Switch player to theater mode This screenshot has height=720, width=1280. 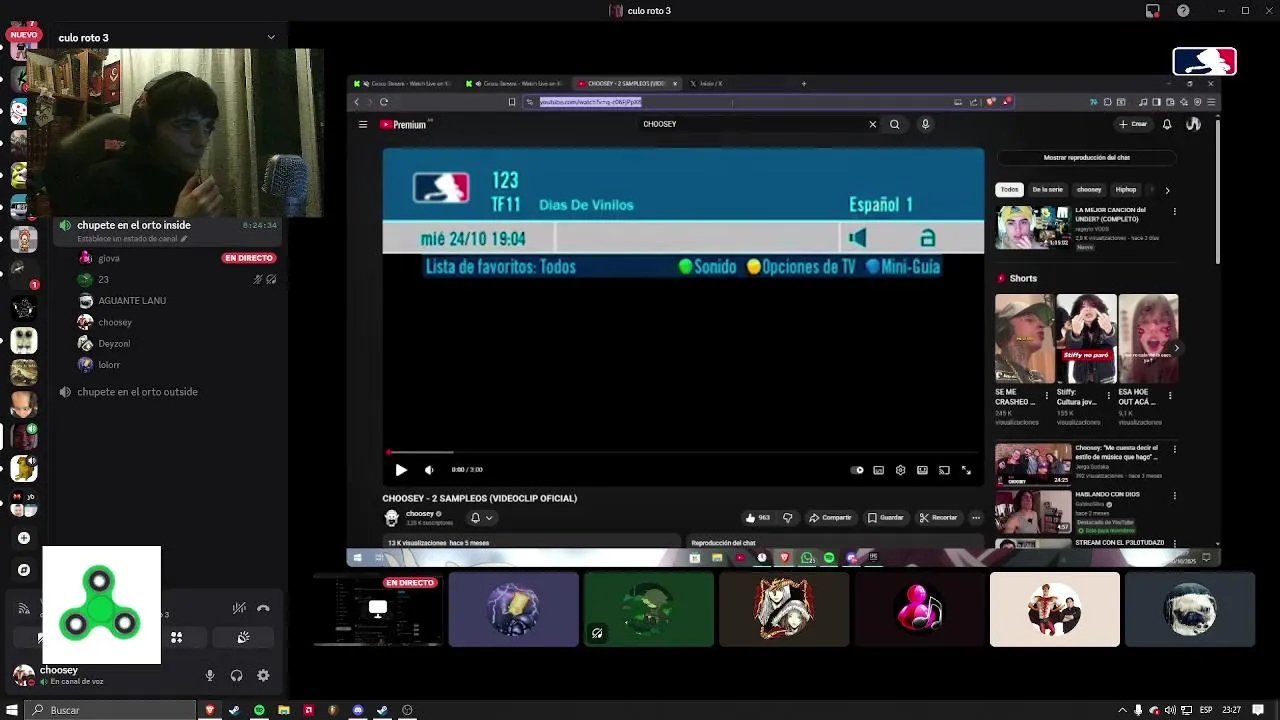coord(922,470)
